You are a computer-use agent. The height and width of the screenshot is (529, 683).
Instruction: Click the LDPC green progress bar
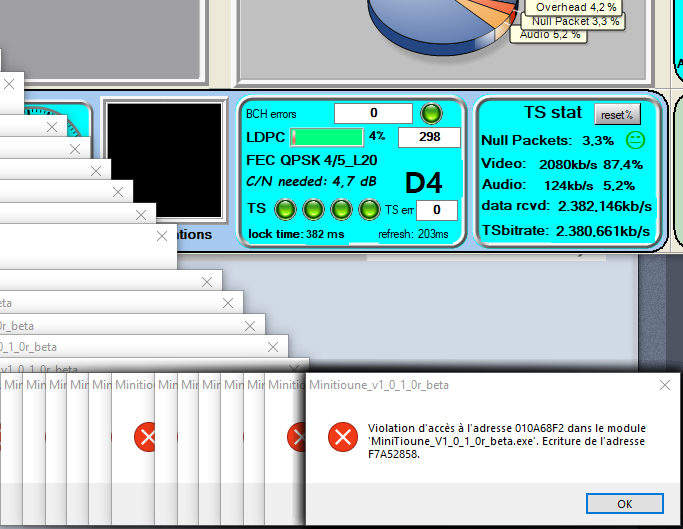[327, 137]
